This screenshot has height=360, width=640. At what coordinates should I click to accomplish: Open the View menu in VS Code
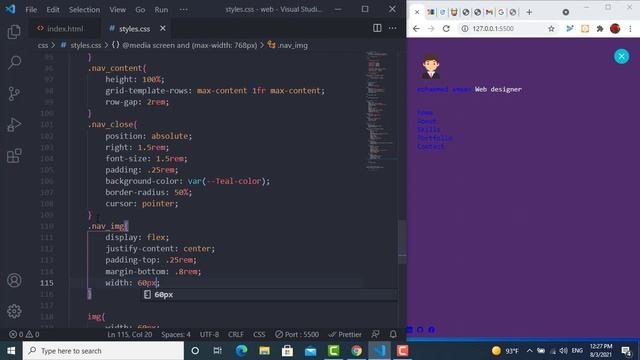(x=117, y=9)
